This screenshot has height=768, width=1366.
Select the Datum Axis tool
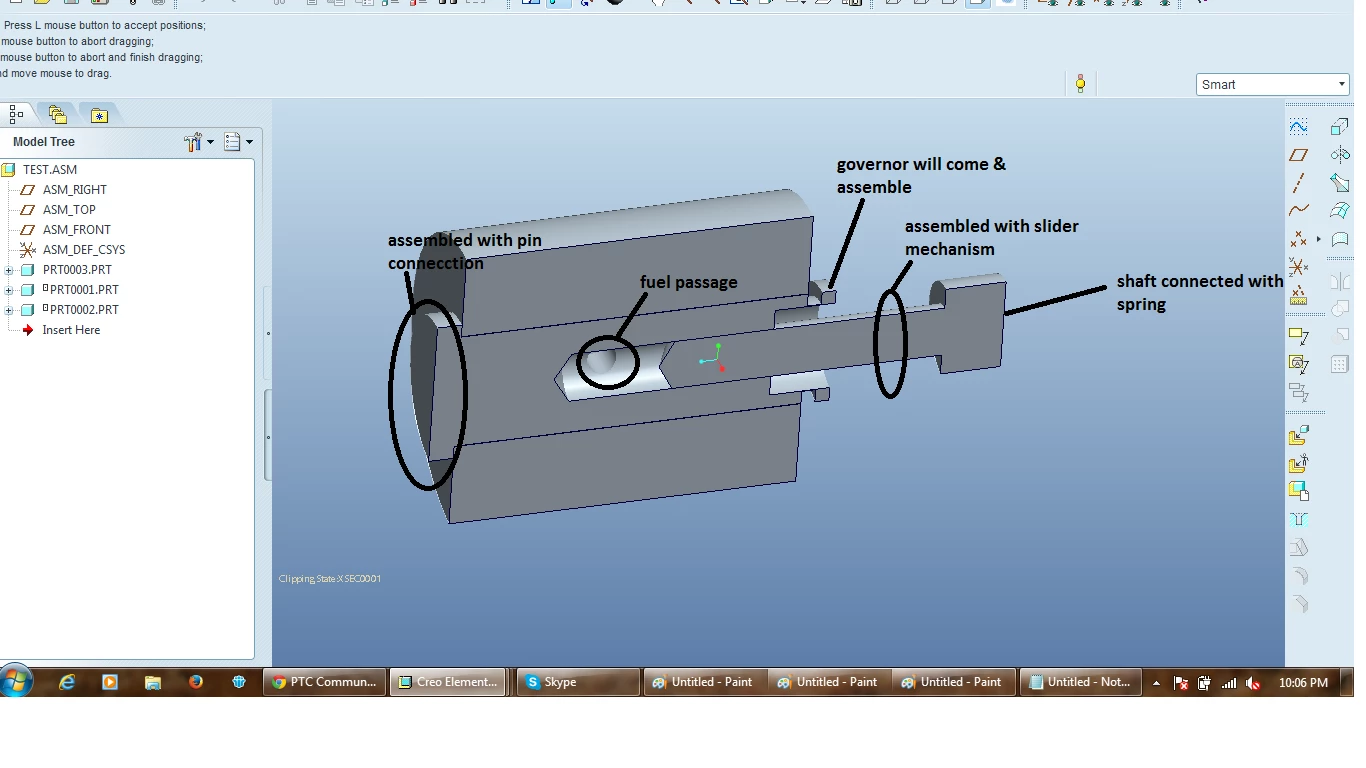[1298, 183]
